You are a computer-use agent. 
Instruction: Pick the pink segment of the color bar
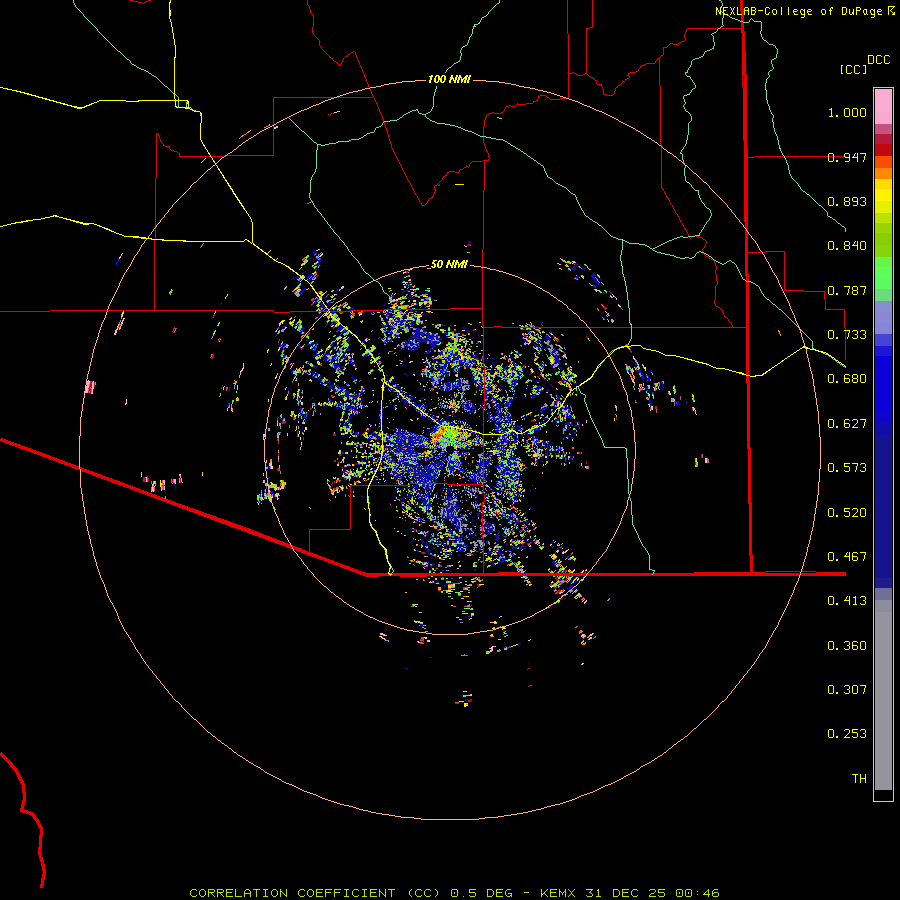point(883,106)
